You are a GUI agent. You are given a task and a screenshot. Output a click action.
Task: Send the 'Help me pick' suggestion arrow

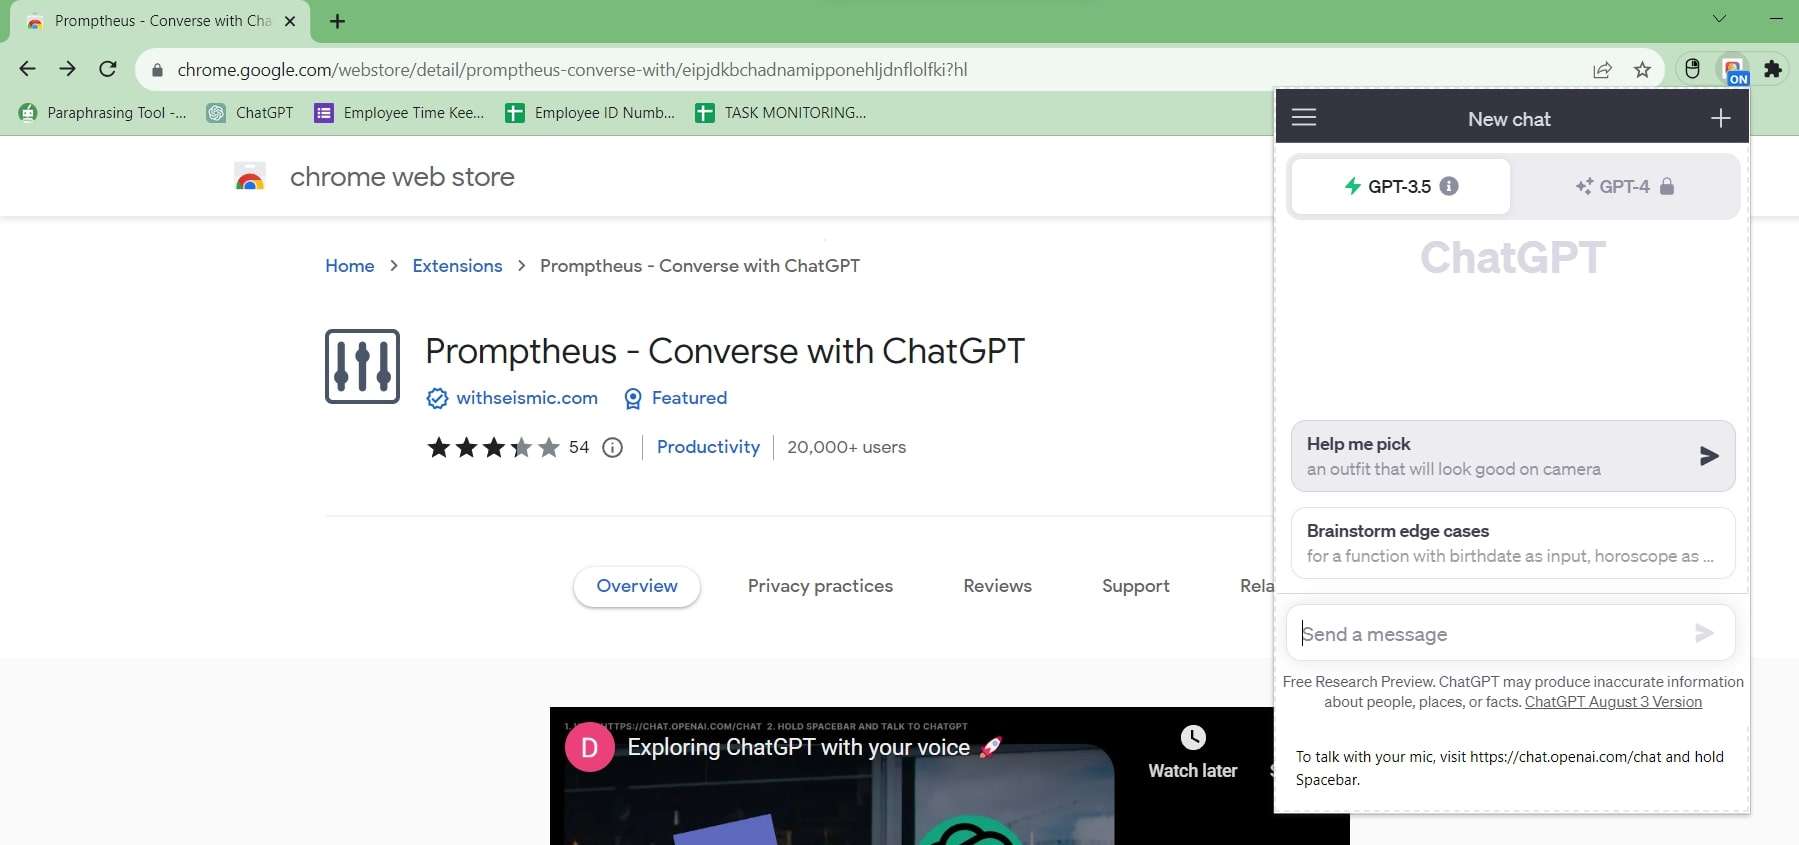point(1709,456)
